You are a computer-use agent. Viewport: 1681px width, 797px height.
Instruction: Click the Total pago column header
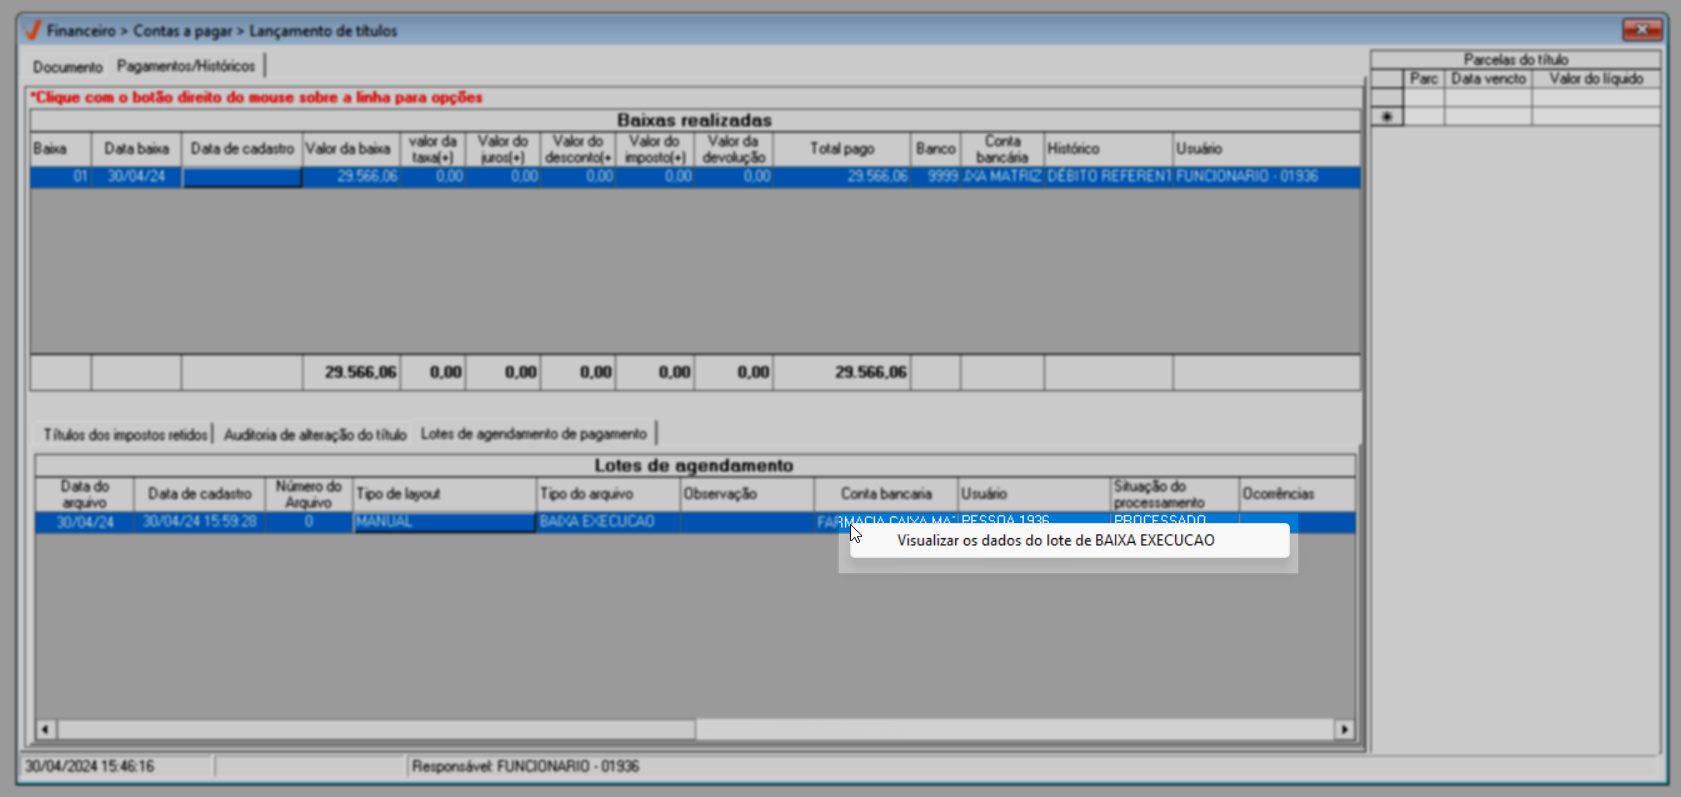click(842, 149)
